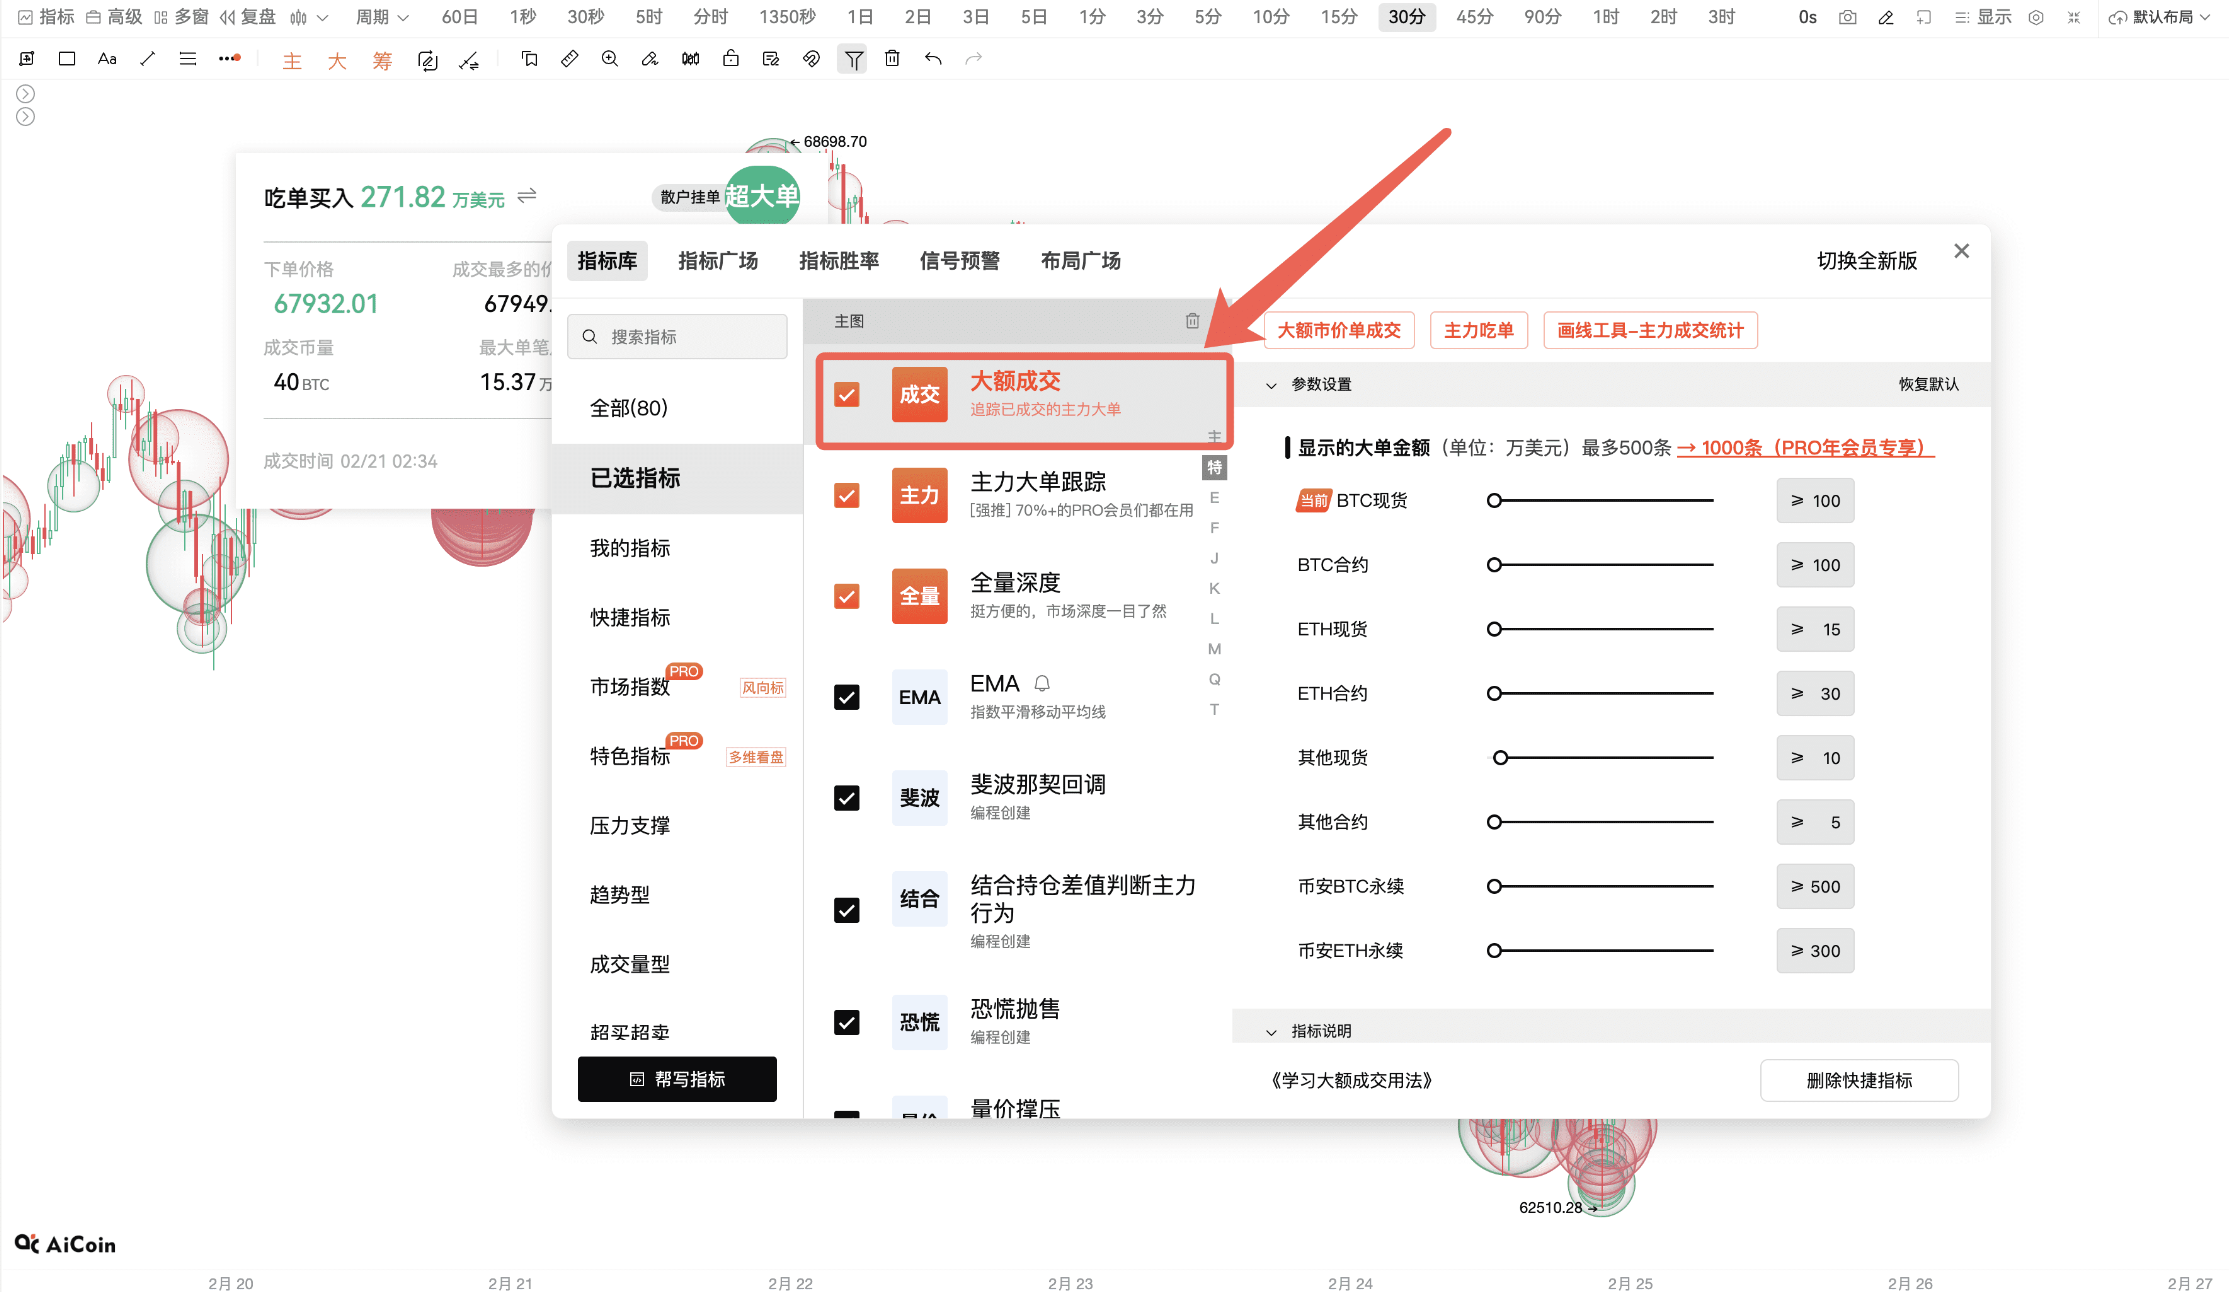
Task: Uncheck the EMA indicator checkbox
Action: pyautogui.click(x=847, y=697)
